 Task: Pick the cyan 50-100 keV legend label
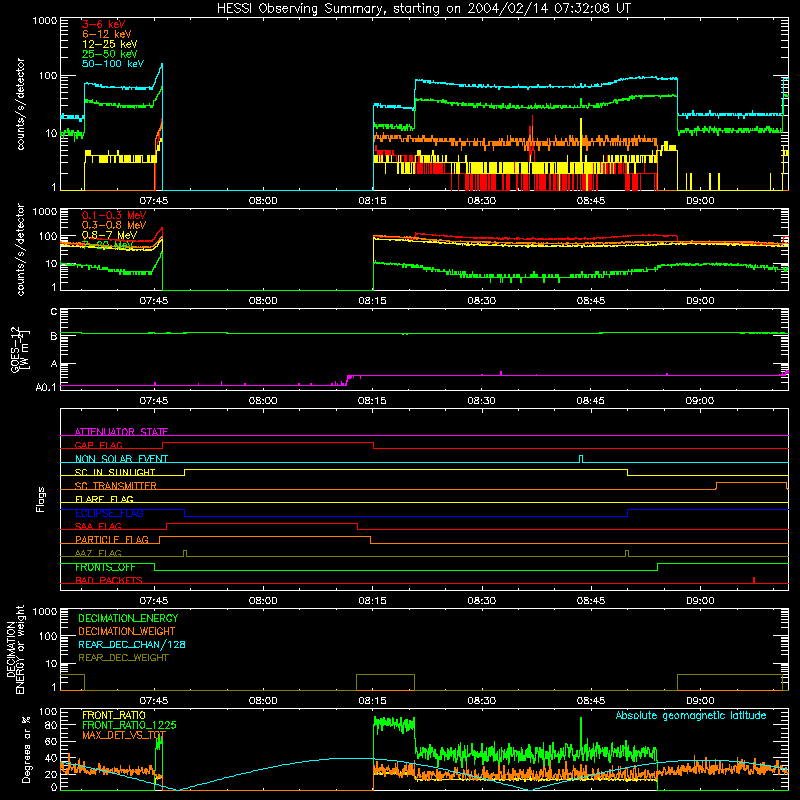click(x=113, y=64)
